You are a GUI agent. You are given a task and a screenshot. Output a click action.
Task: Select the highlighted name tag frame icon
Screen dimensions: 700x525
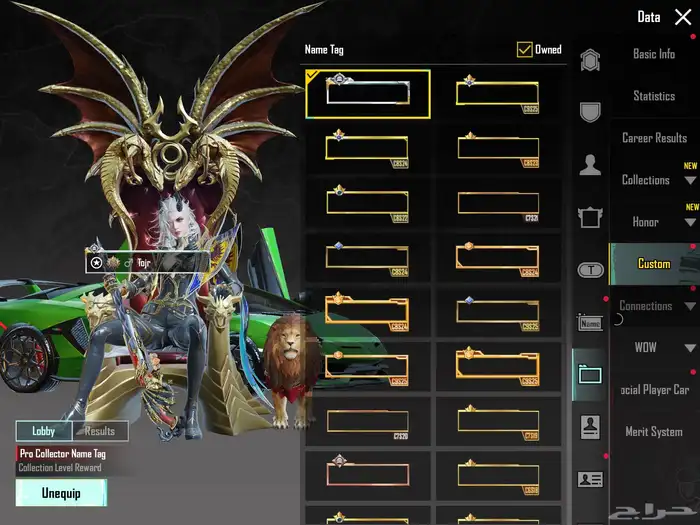tap(590, 375)
